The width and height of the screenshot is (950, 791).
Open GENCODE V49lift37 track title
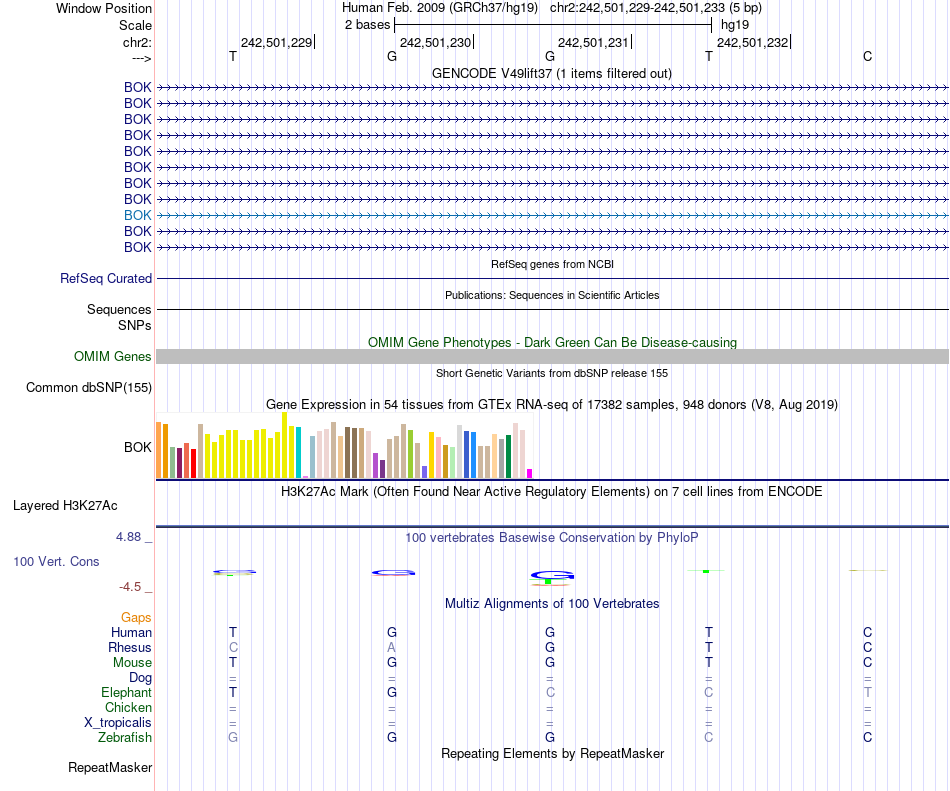(x=551, y=73)
